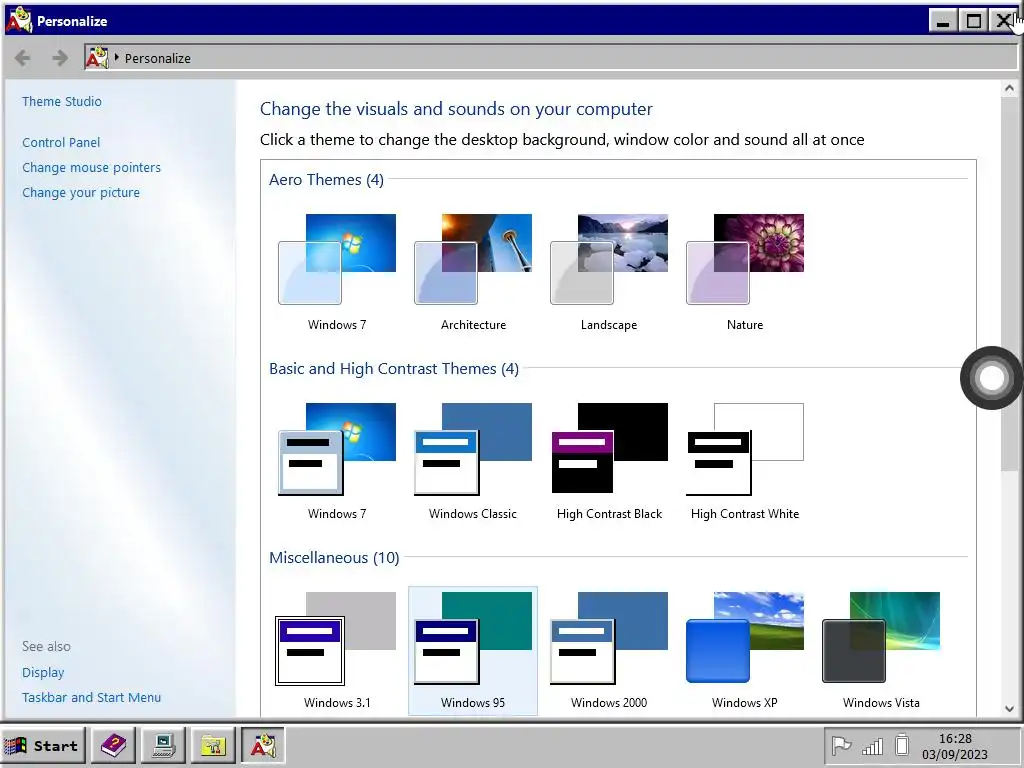Viewport: 1024px width, 768px height.
Task: Click the Miscellaneous (10) heading
Action: 334,558
